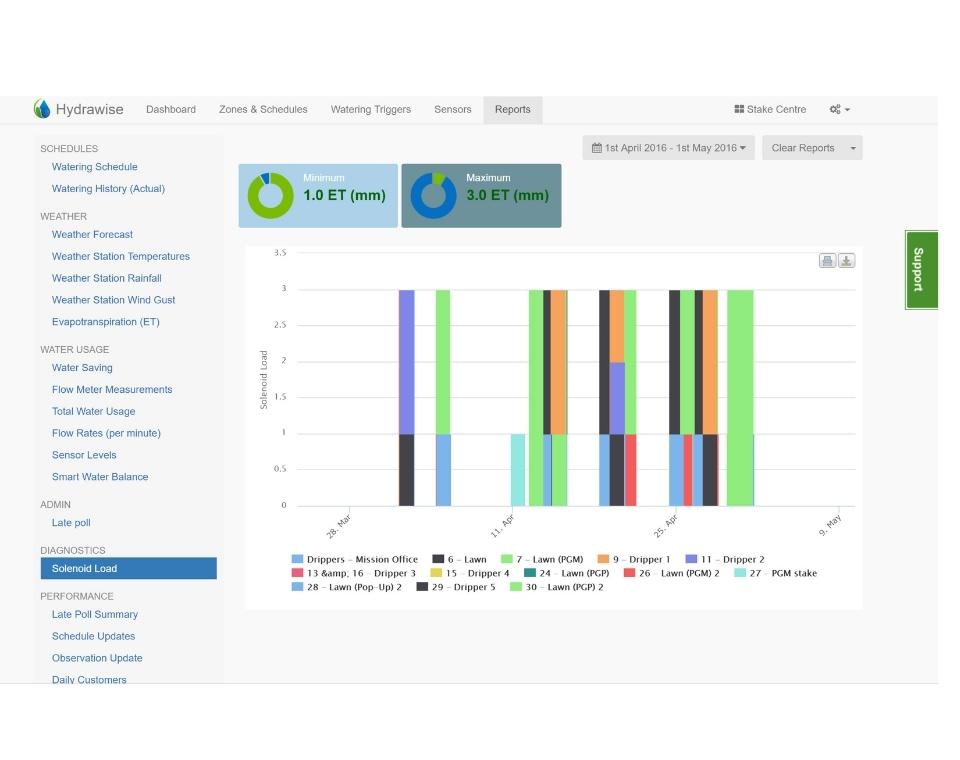Click the Hydrawise water drop logo

click(x=42, y=109)
